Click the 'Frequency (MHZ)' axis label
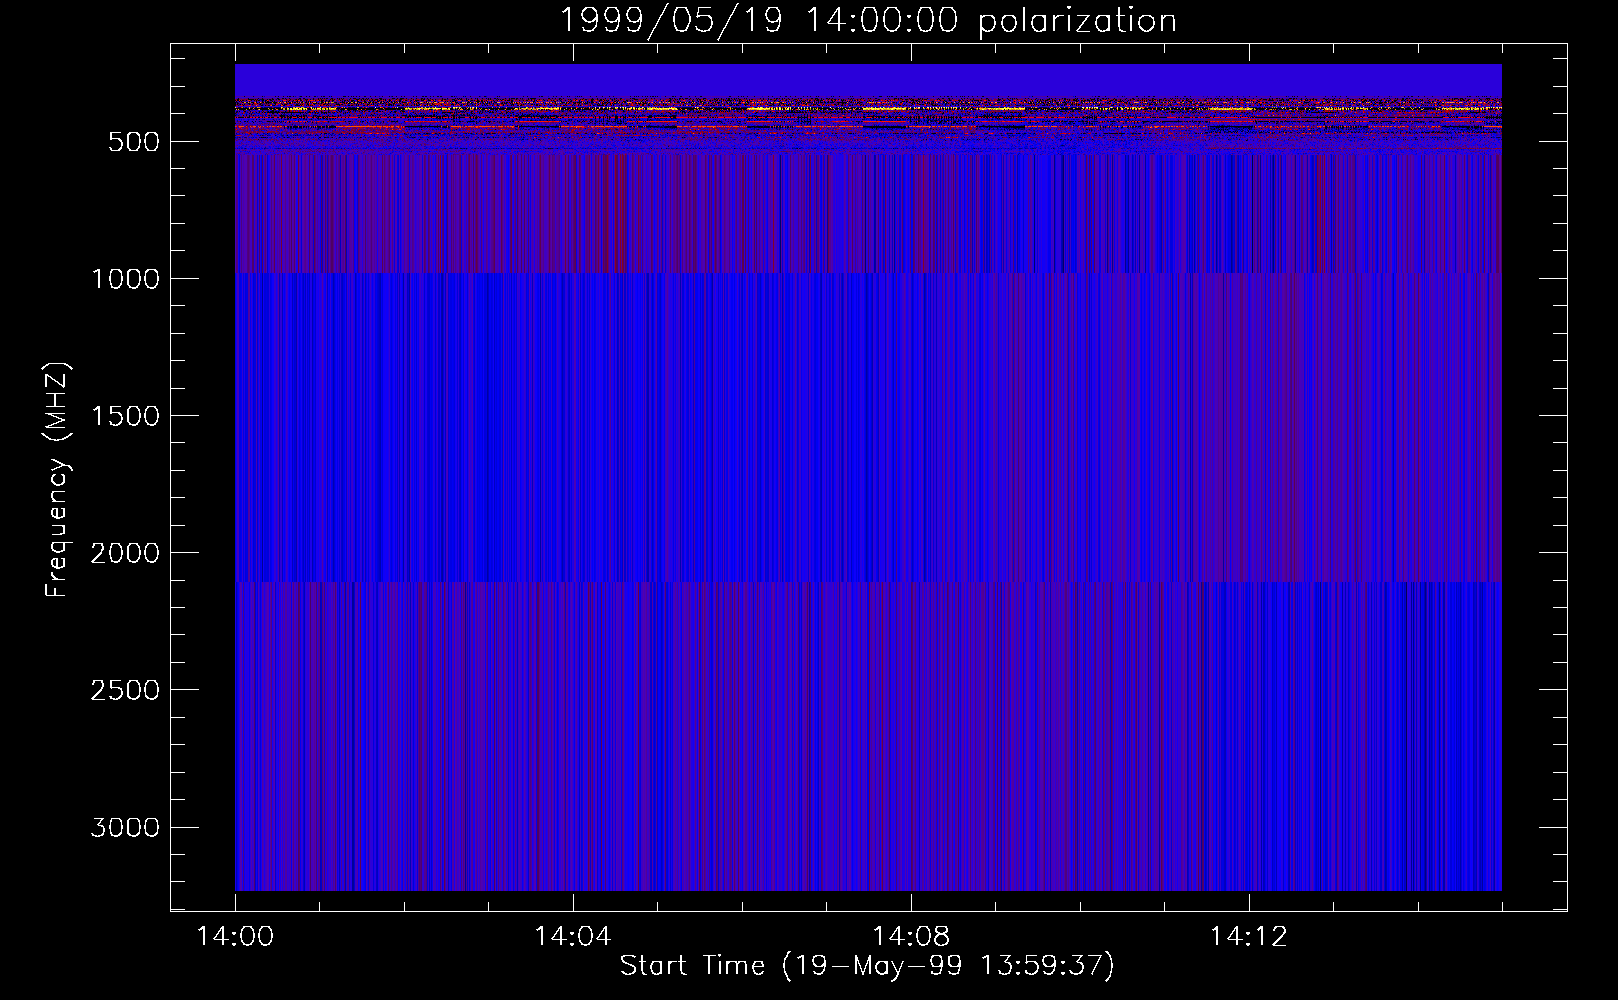 click(x=58, y=479)
